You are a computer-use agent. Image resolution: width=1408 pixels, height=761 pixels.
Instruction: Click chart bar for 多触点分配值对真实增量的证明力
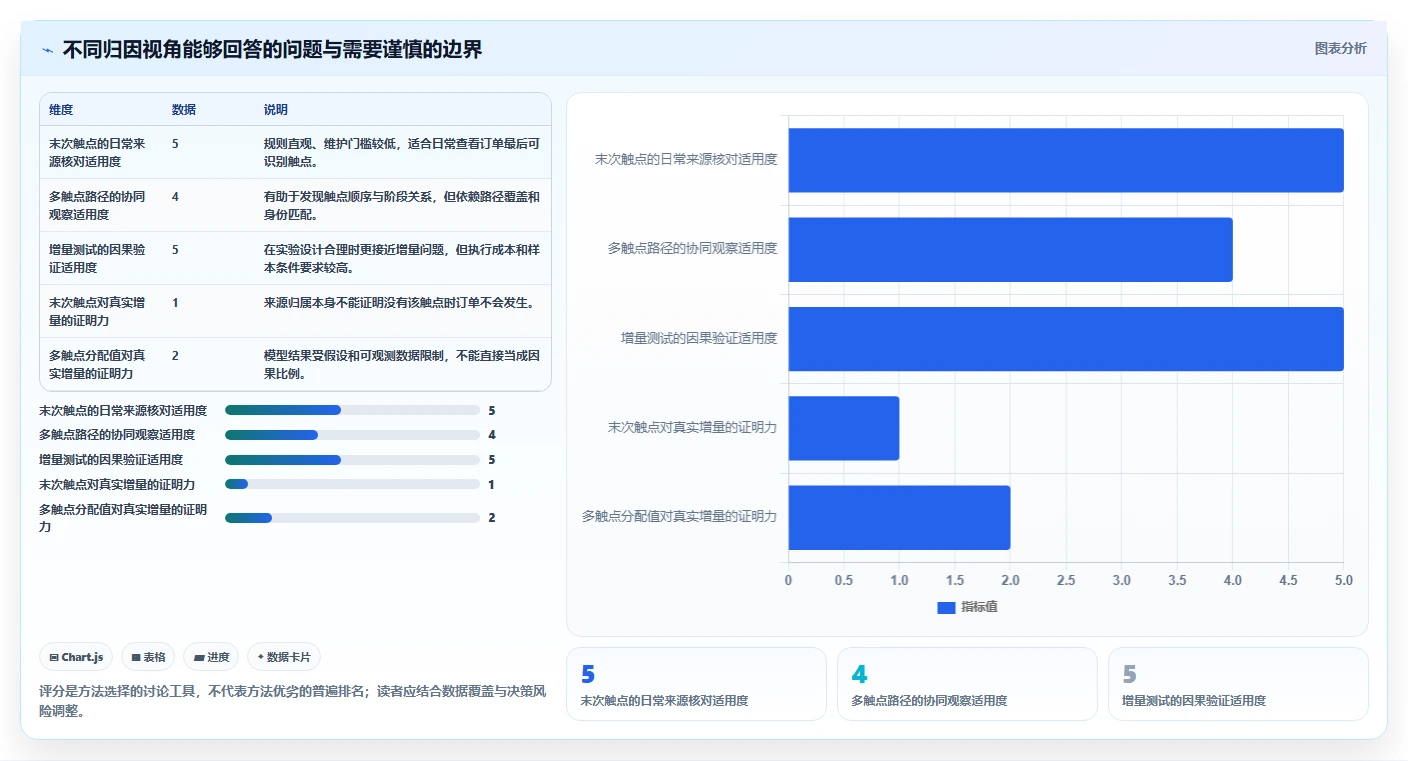(899, 517)
